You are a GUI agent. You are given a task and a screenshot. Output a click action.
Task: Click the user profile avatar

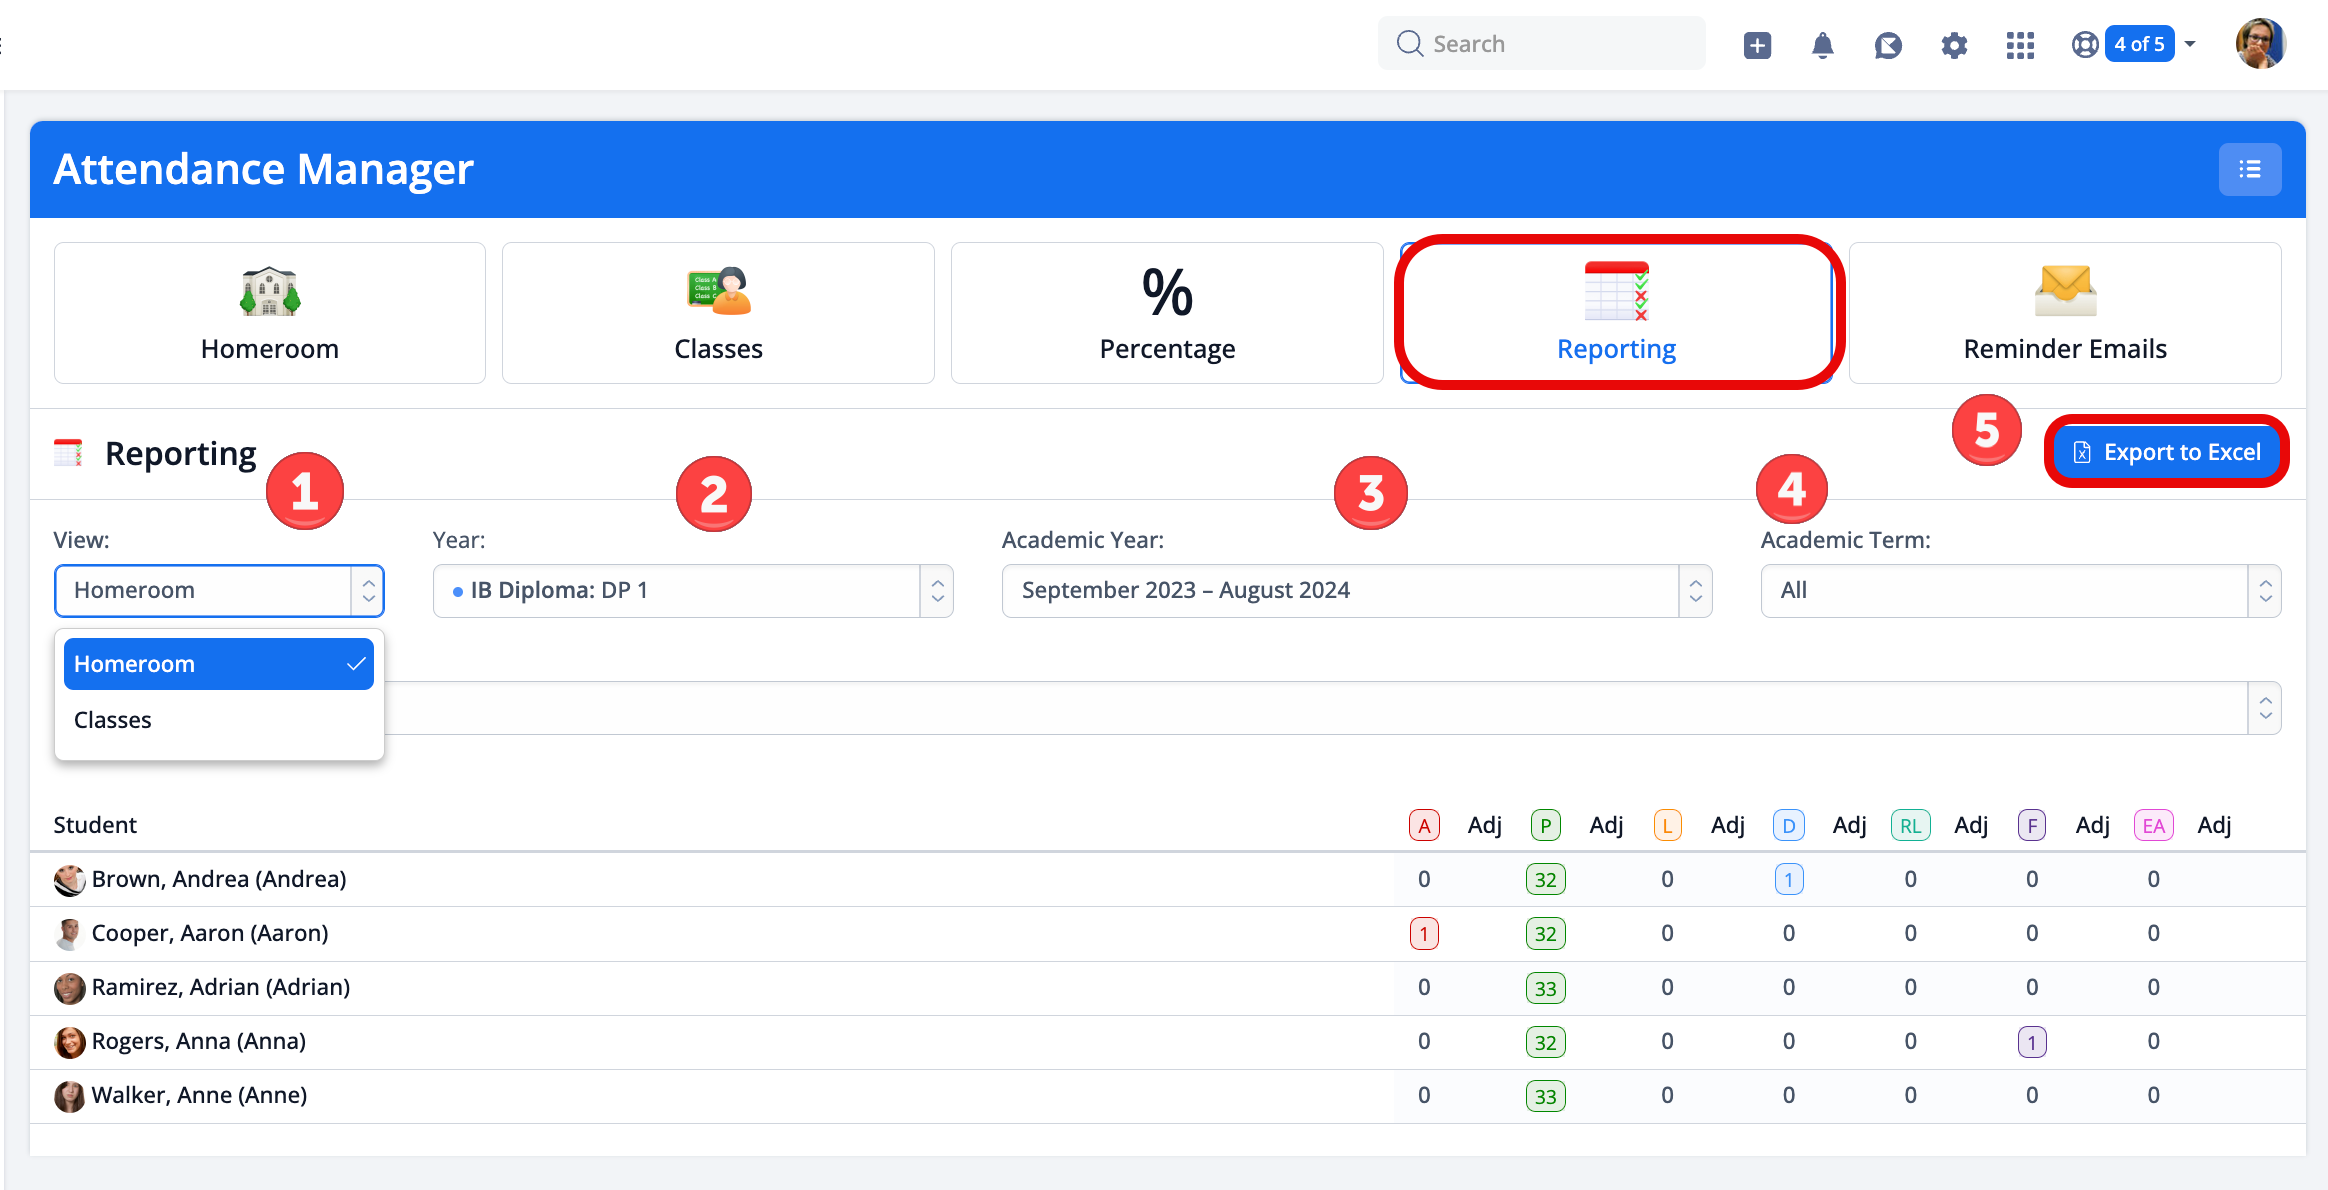[x=2260, y=44]
